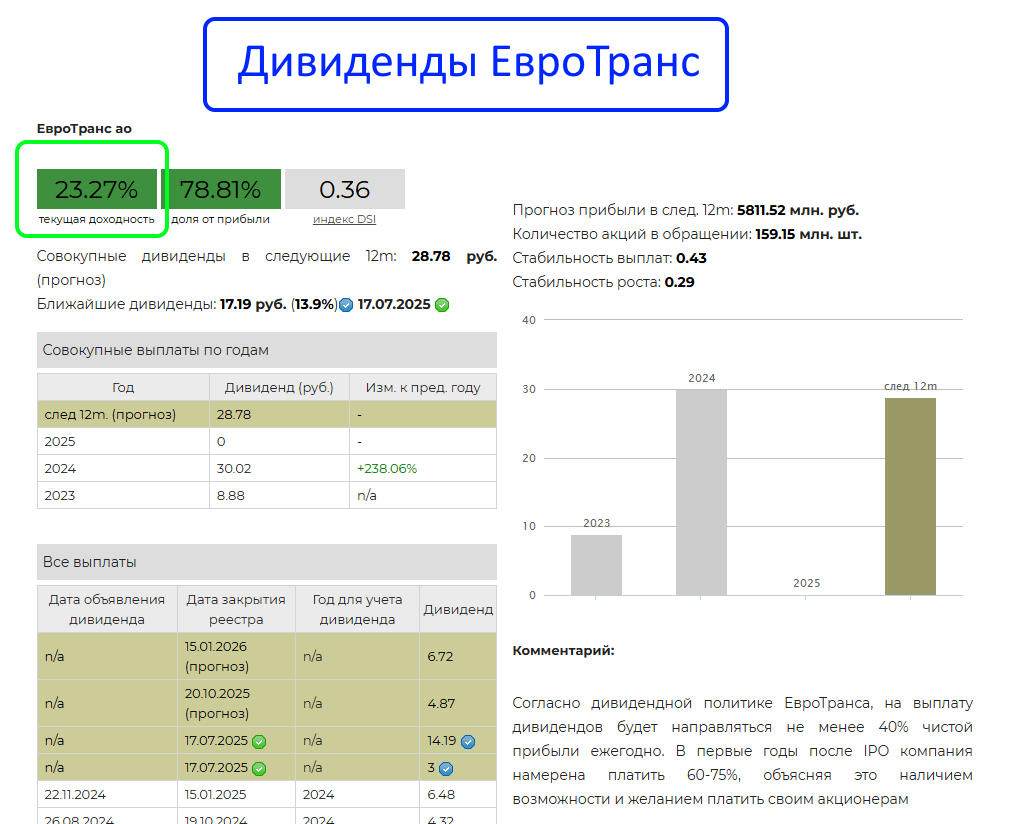
Task: Click the Стабильность выплат 0.43 line
Action: click(609, 258)
